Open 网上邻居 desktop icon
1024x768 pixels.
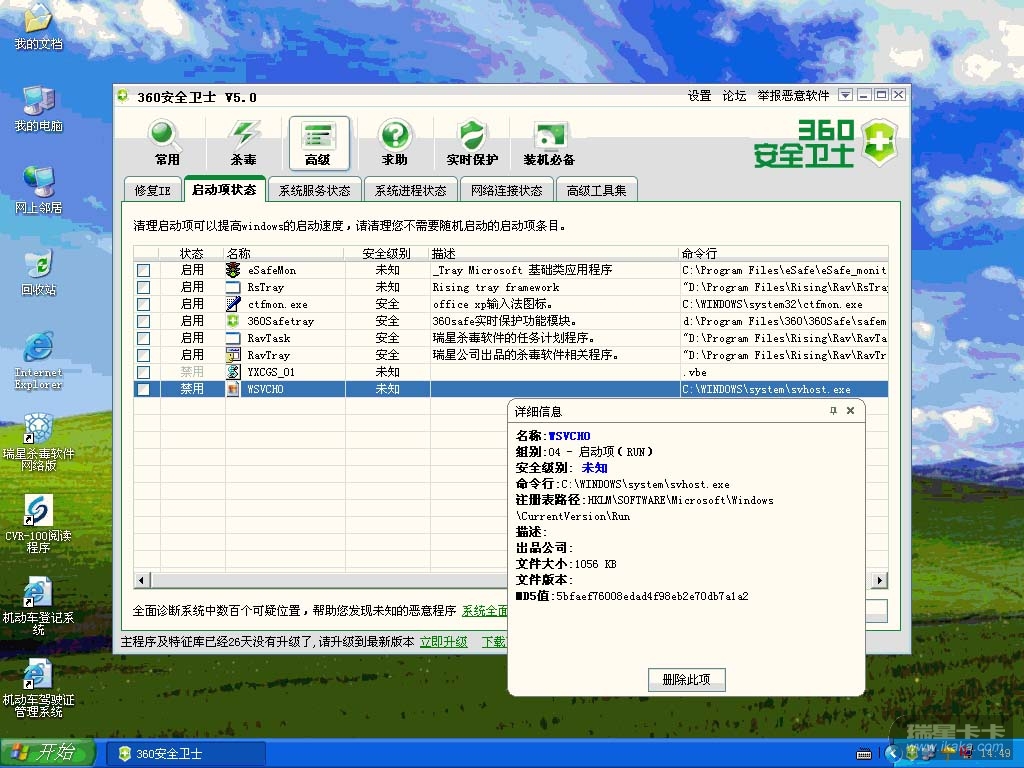point(39,191)
